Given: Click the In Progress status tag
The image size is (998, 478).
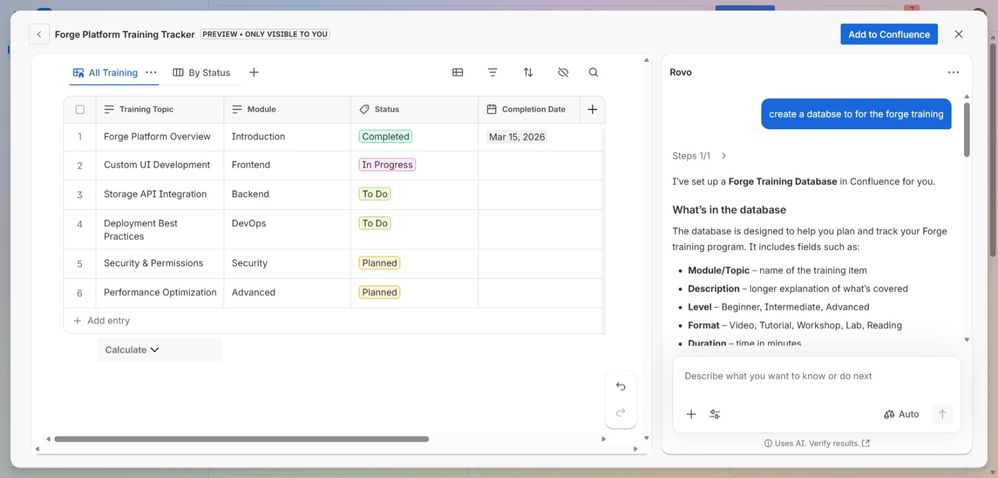Looking at the screenshot, I should pos(387,165).
